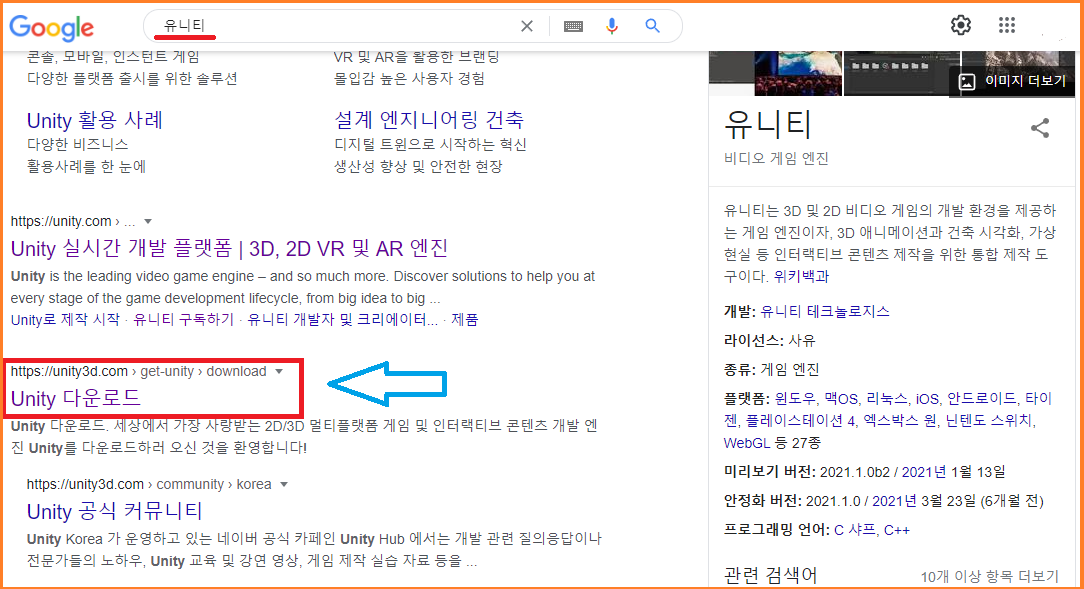Open the Unity 다운로드 result
Image resolution: width=1084 pixels, height=589 pixels.
[76, 398]
